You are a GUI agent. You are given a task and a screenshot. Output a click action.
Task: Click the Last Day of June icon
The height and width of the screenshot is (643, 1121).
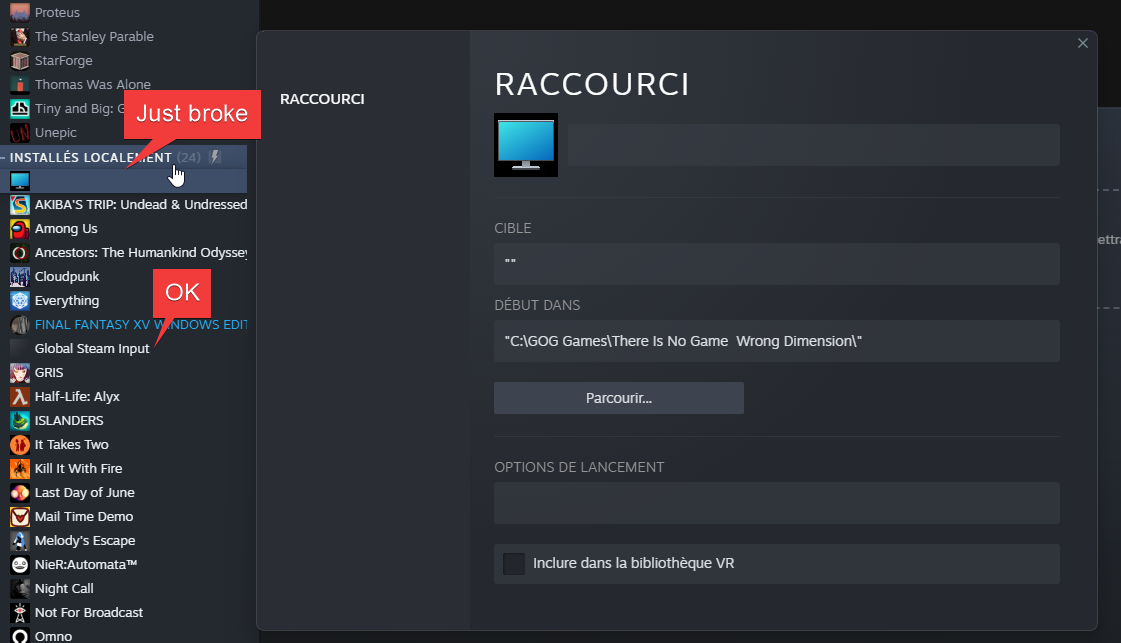coord(20,492)
